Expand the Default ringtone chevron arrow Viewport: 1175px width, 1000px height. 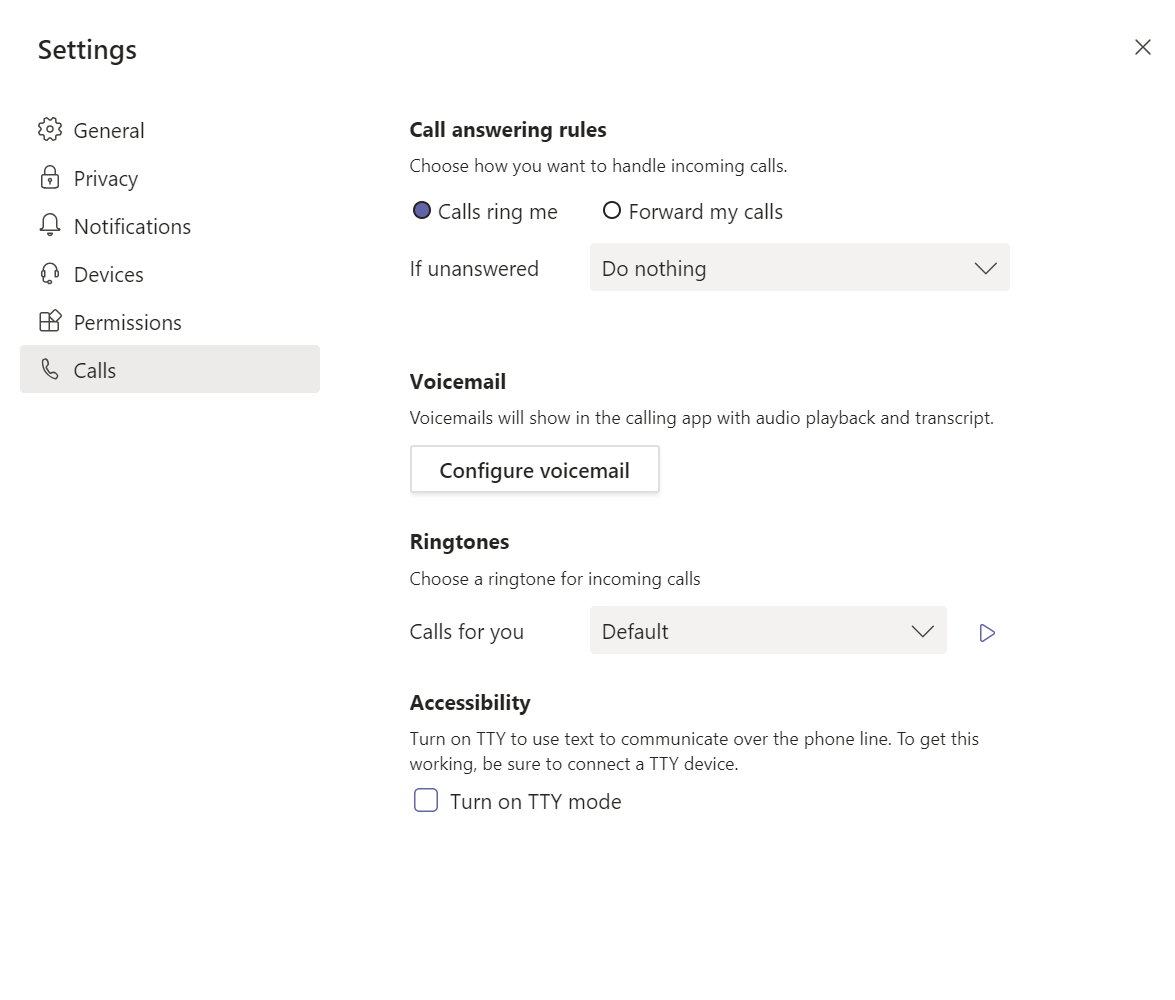[922, 632]
